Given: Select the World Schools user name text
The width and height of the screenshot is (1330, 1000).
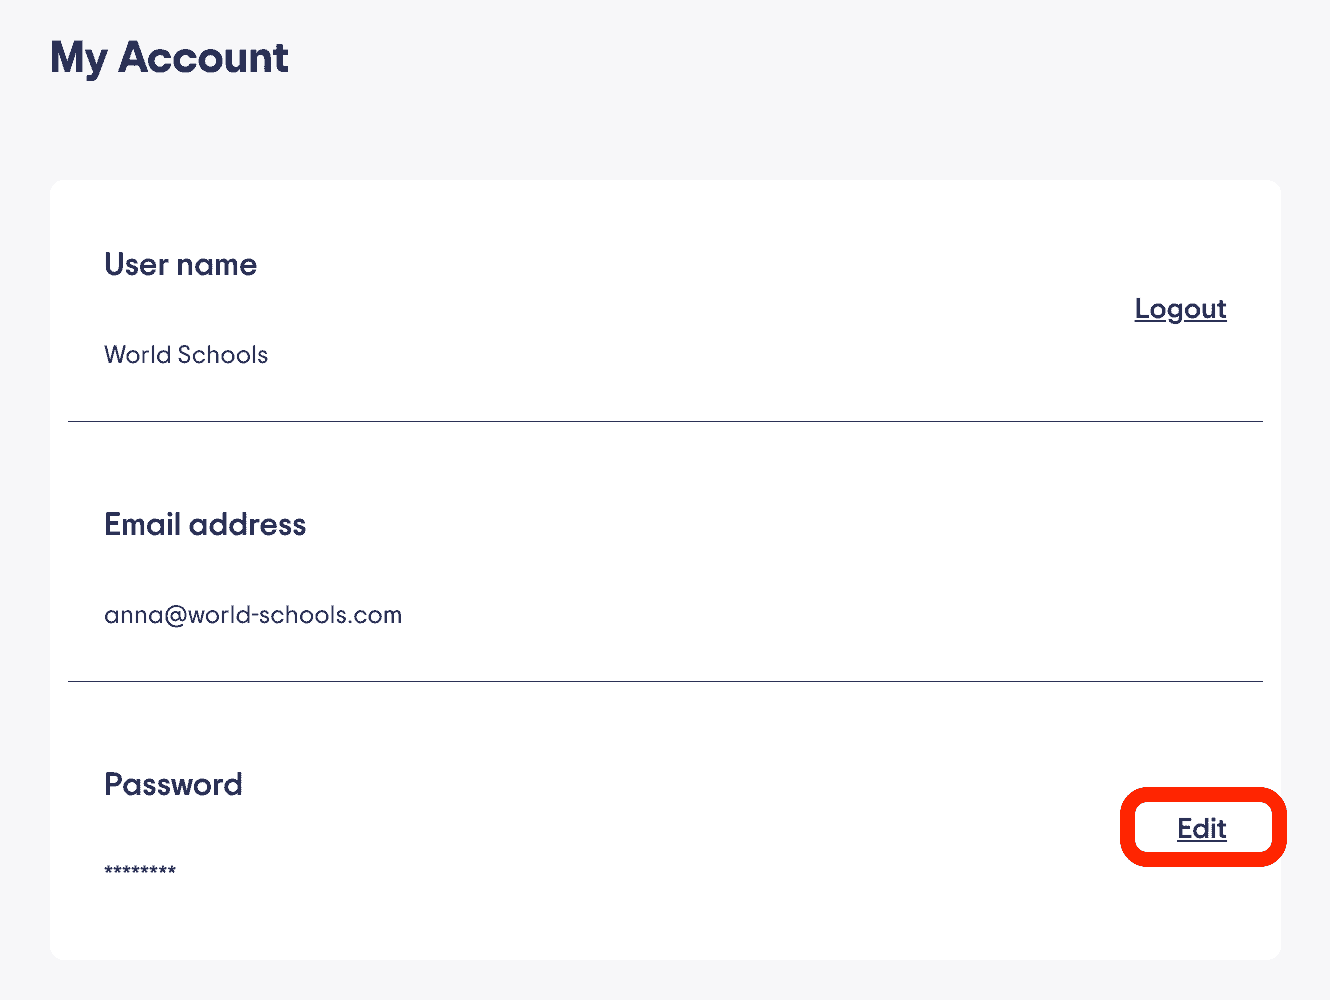Looking at the screenshot, I should (186, 355).
